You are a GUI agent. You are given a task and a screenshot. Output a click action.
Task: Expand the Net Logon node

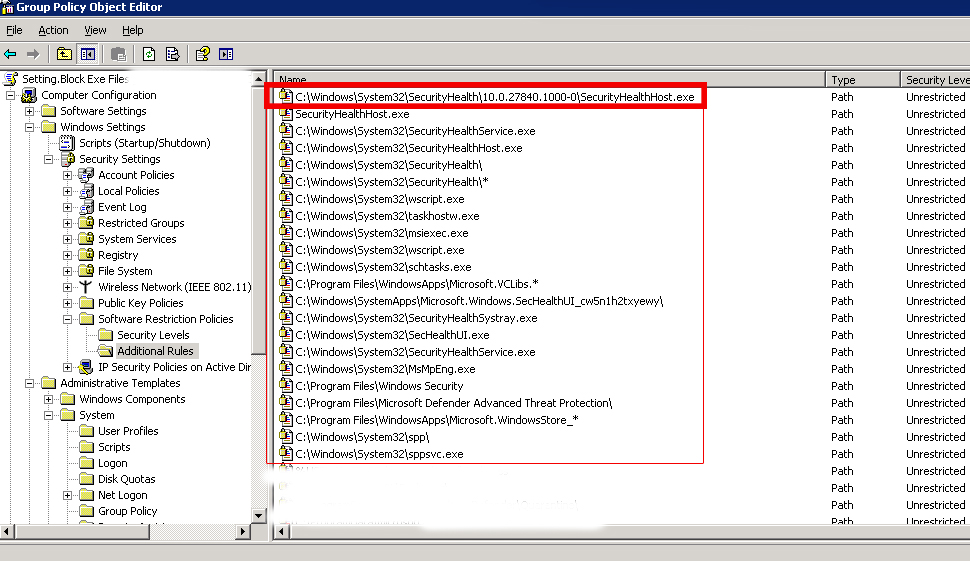(x=67, y=495)
